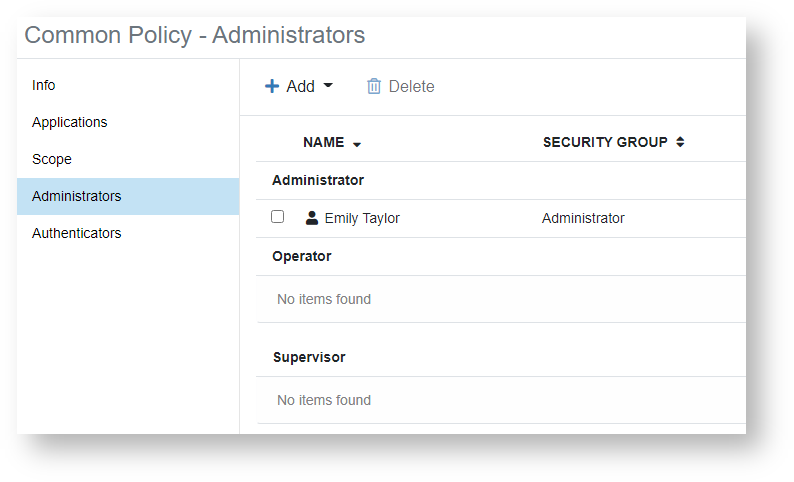Image resolution: width=794 pixels, height=482 pixels.
Task: Click the Administrator security group cell
Action: (583, 218)
